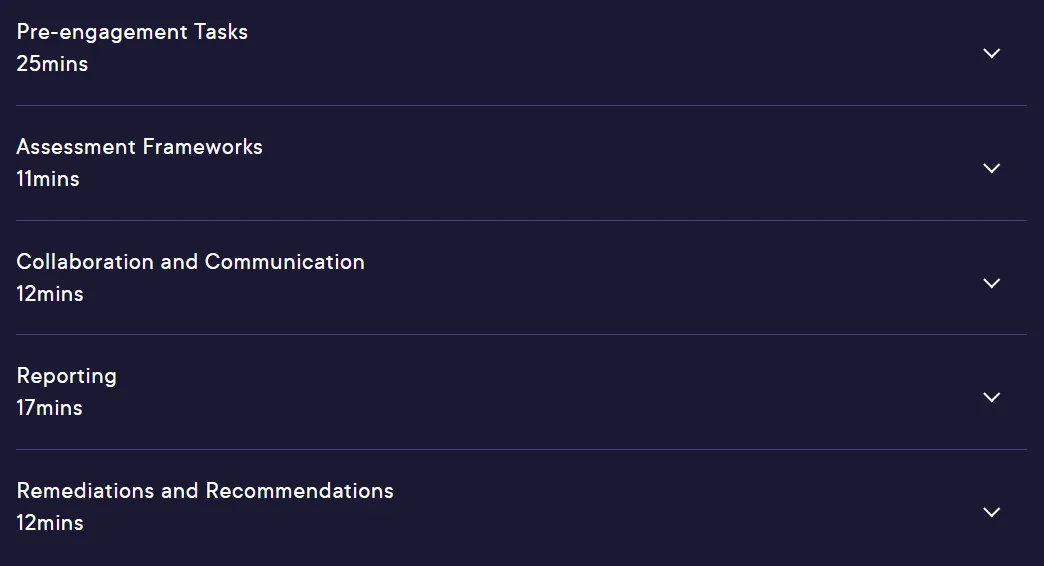This screenshot has width=1044, height=566.
Task: Click 12mins under Collaboration and Communication
Action: pos(50,294)
